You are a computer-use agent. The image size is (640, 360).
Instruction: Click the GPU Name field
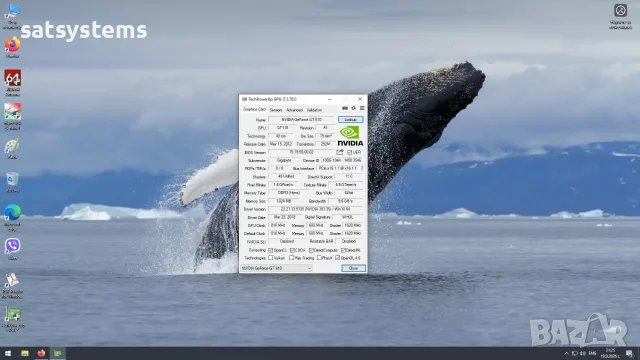302,120
